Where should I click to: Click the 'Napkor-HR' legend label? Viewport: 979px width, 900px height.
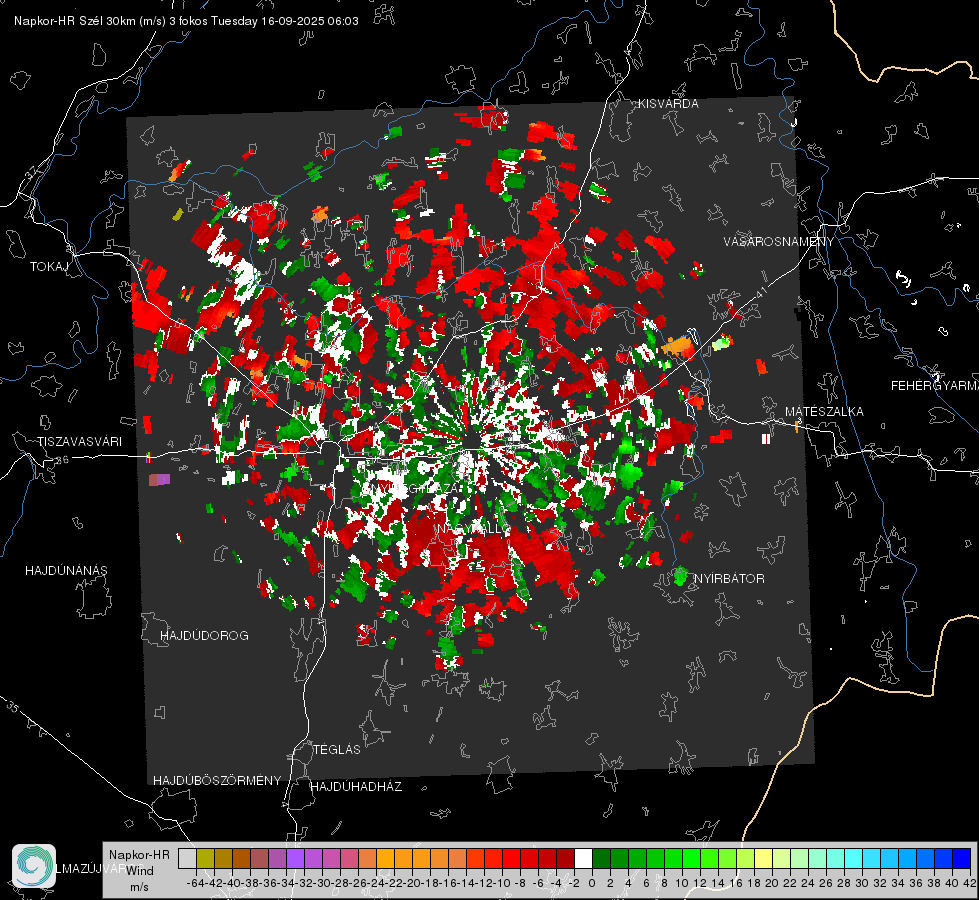[139, 855]
